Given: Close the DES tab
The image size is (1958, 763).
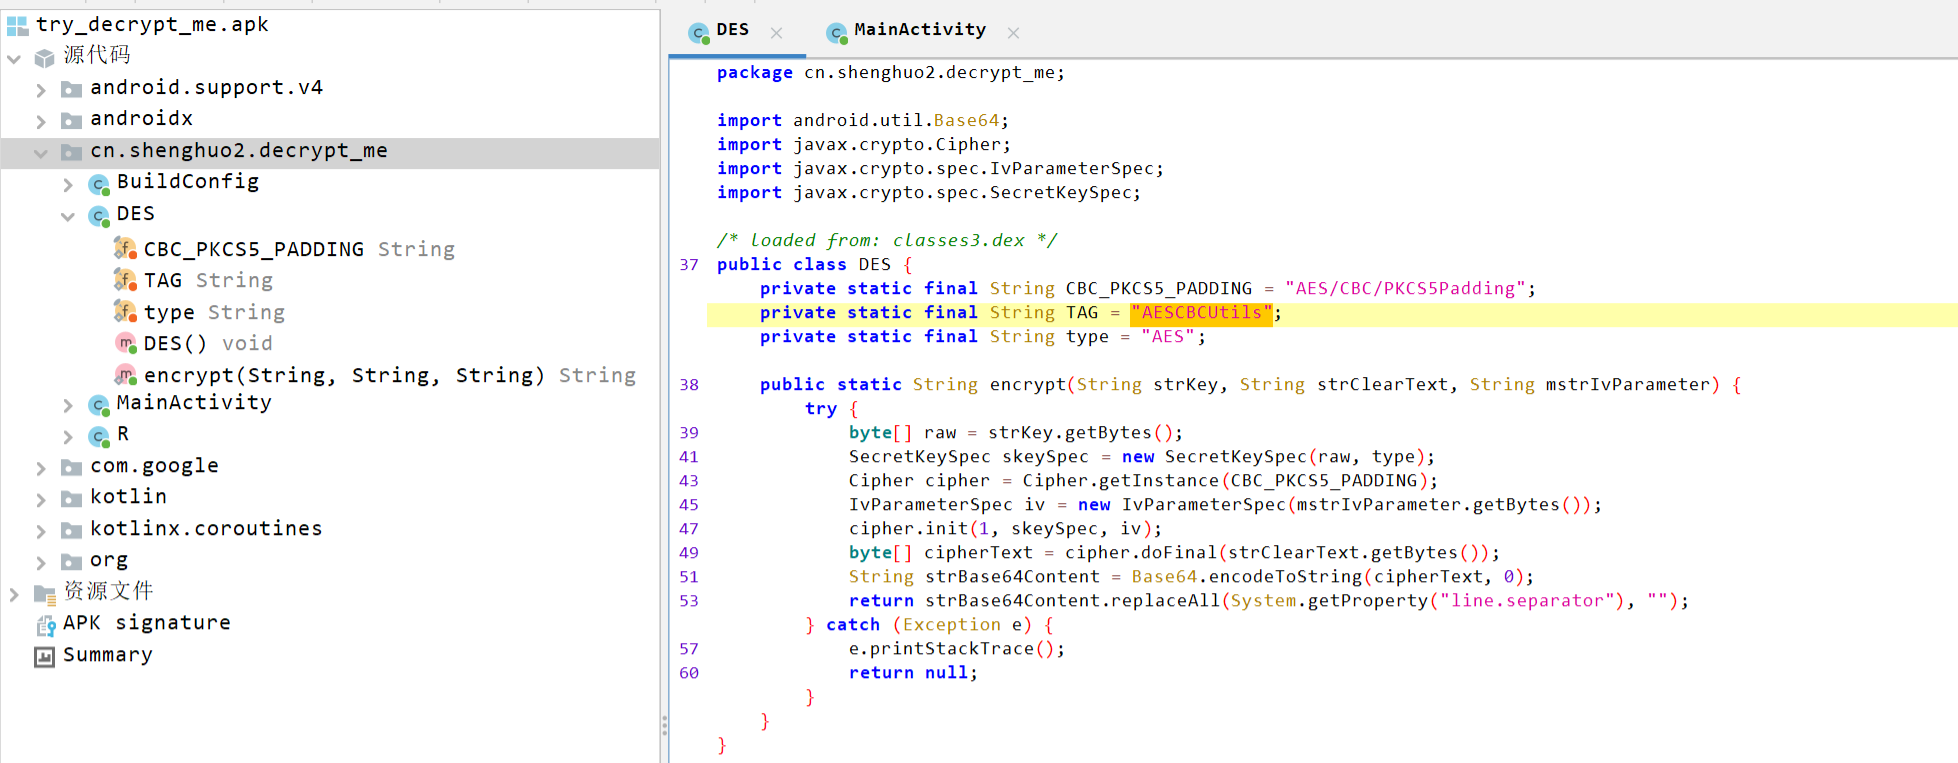Looking at the screenshot, I should point(776,33).
